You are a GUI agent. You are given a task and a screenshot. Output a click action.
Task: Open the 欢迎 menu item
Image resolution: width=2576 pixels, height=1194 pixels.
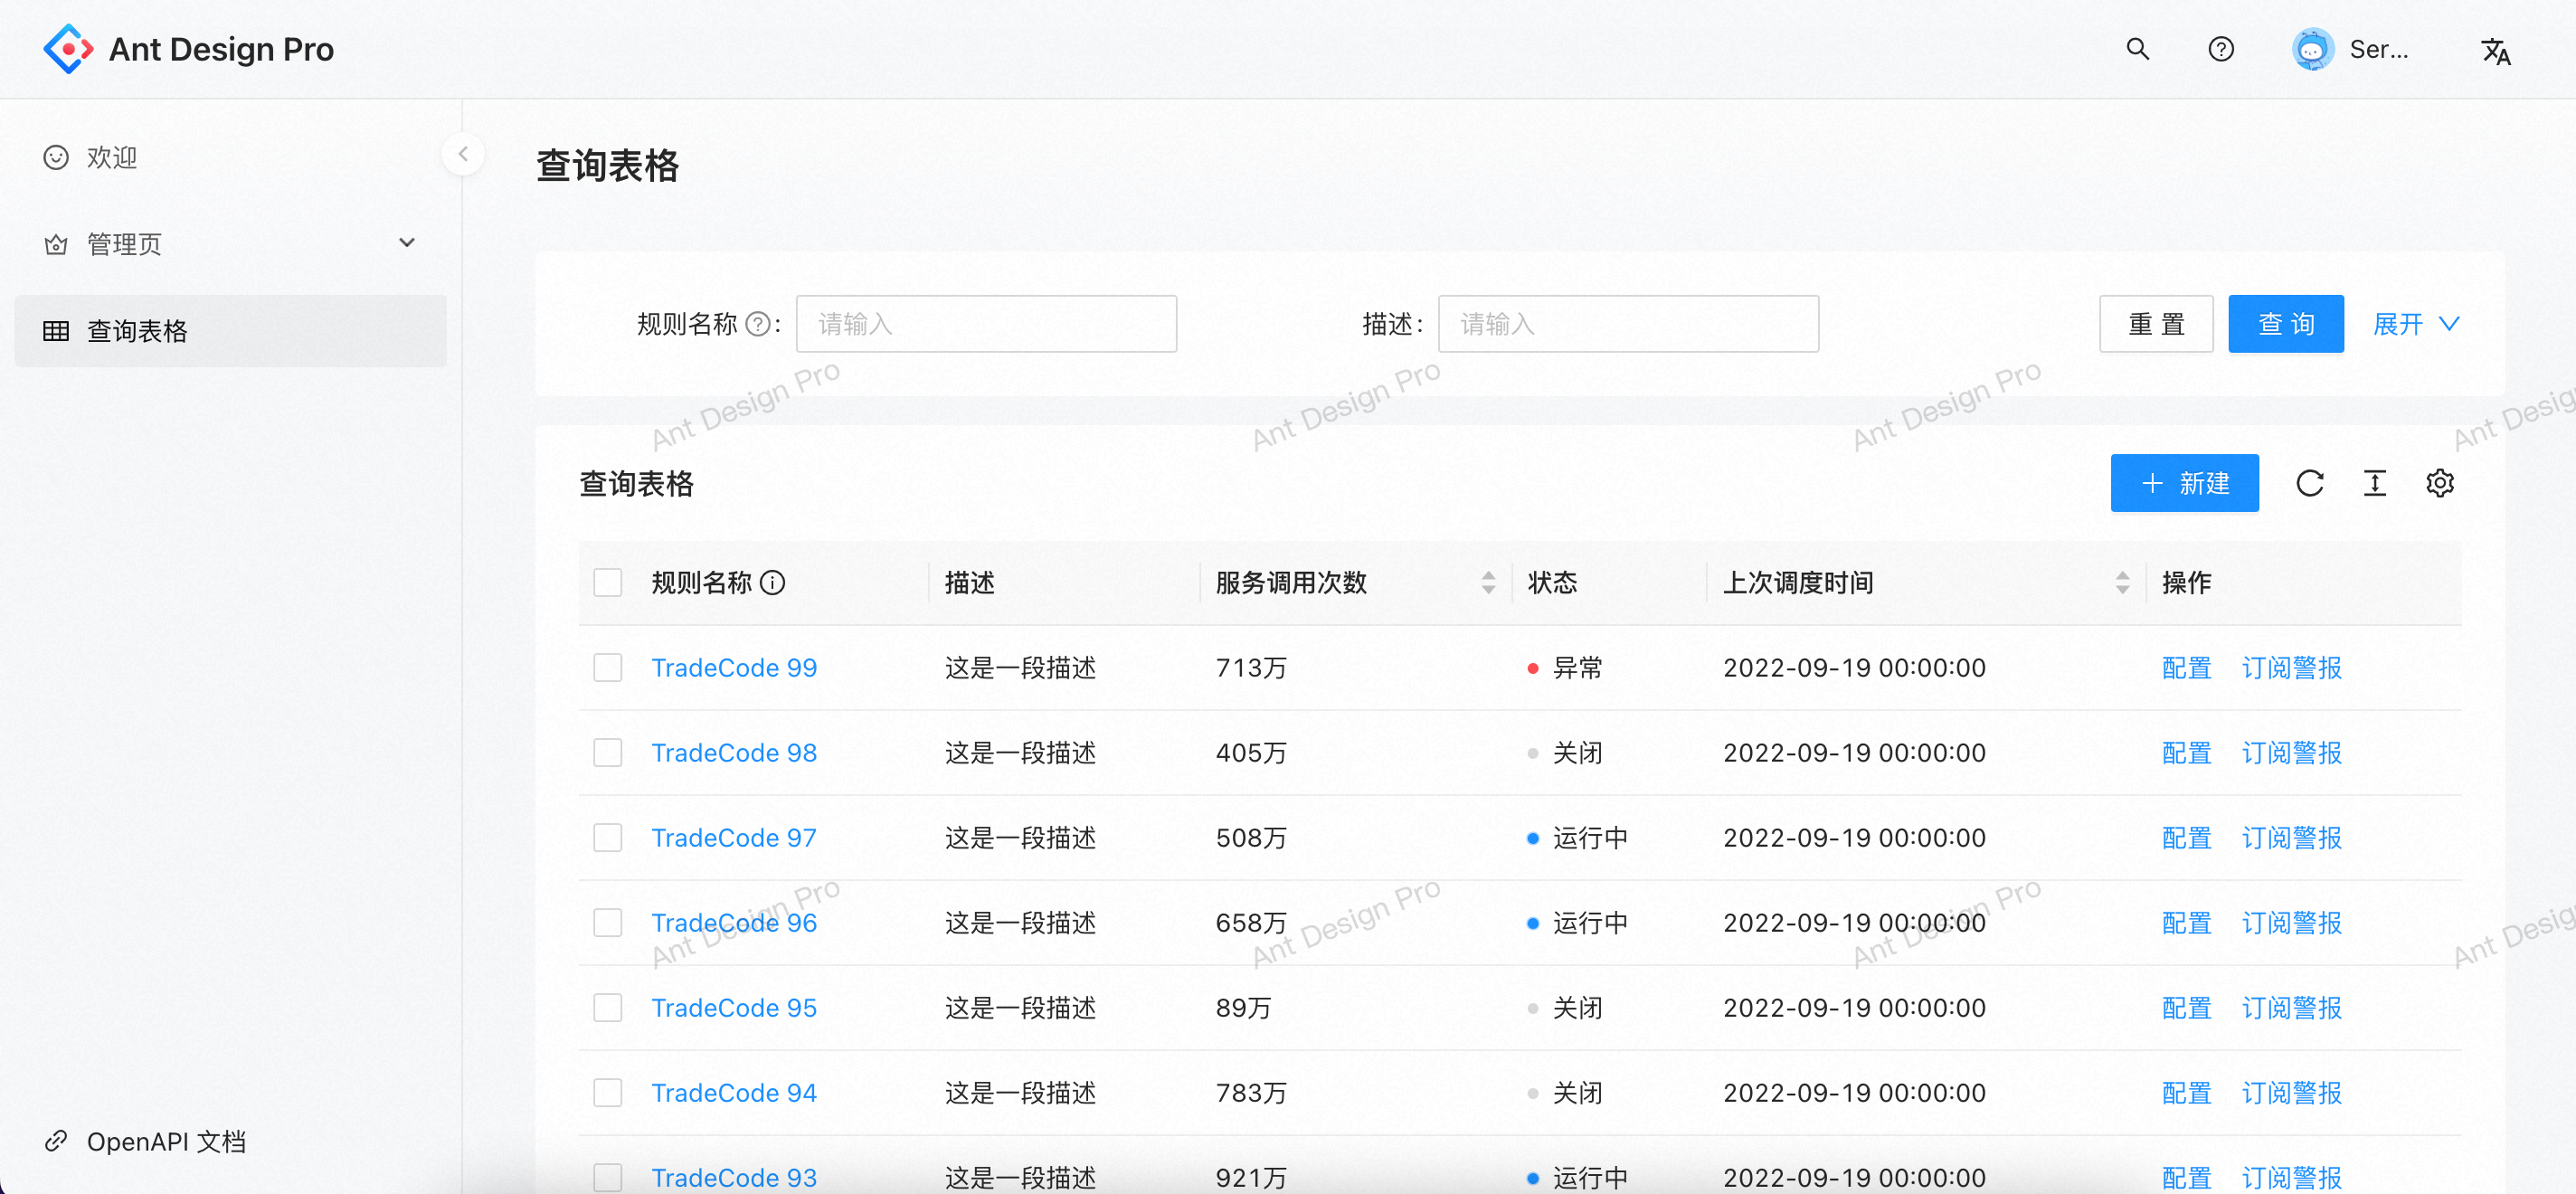tap(111, 157)
